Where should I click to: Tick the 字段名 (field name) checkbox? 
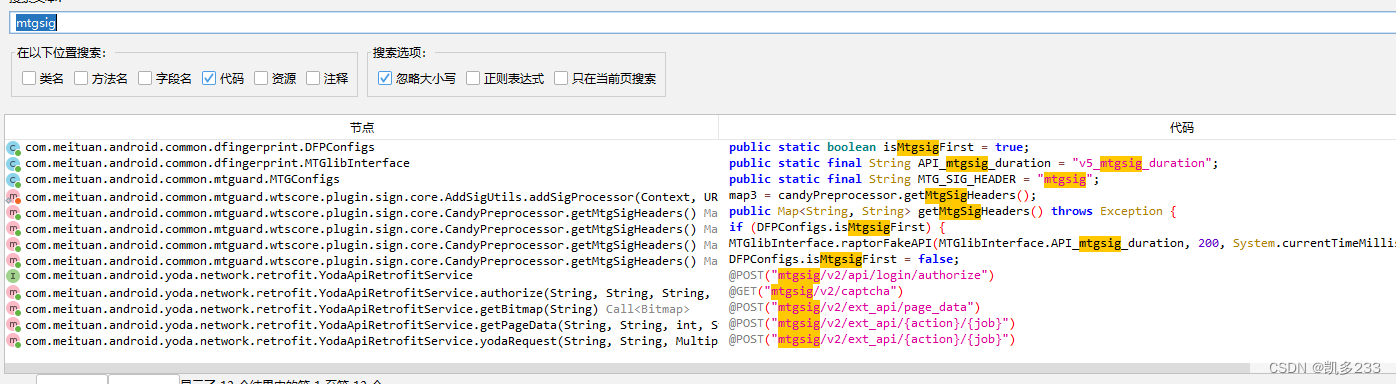(x=146, y=78)
